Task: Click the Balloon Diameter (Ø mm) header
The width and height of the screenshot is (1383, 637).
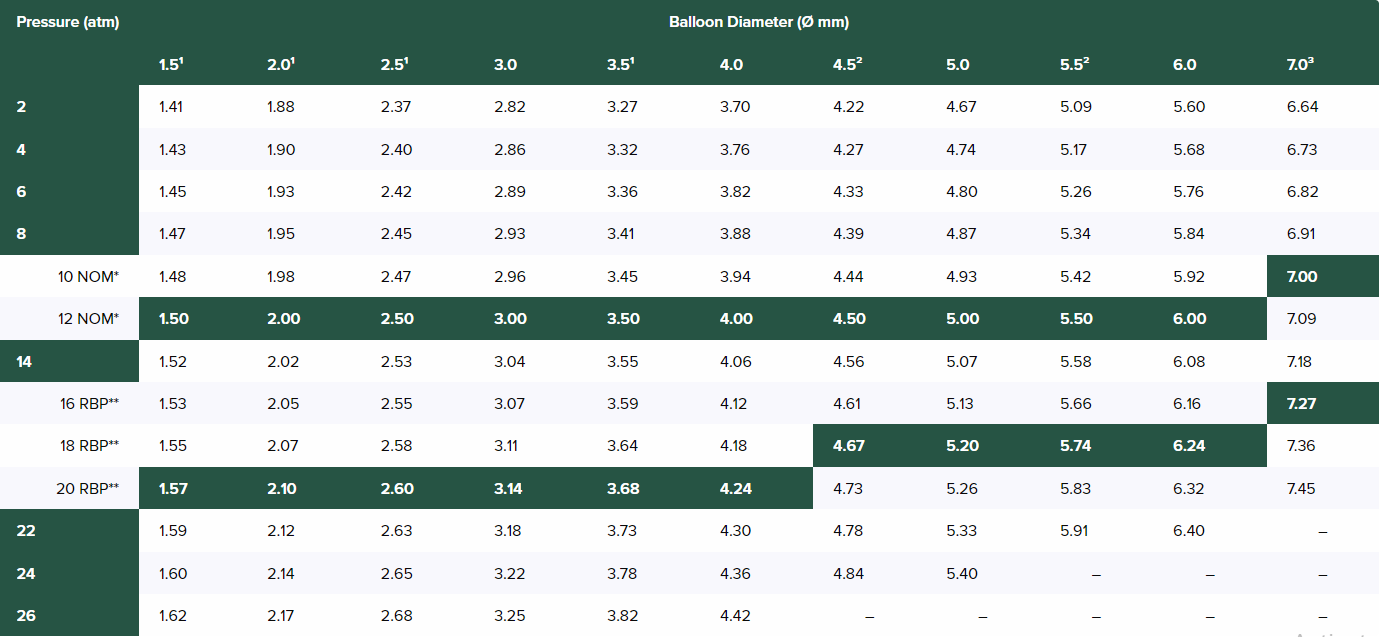Action: (x=759, y=22)
